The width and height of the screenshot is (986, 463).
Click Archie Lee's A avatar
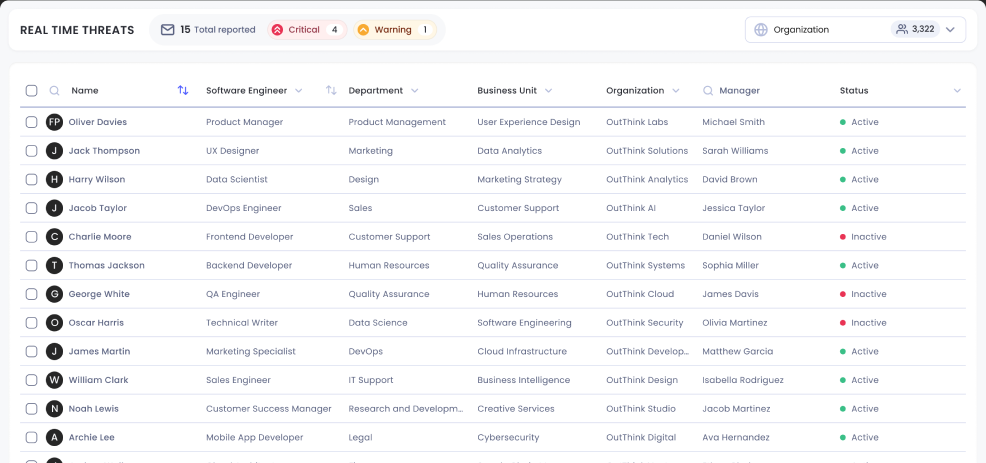coord(55,437)
